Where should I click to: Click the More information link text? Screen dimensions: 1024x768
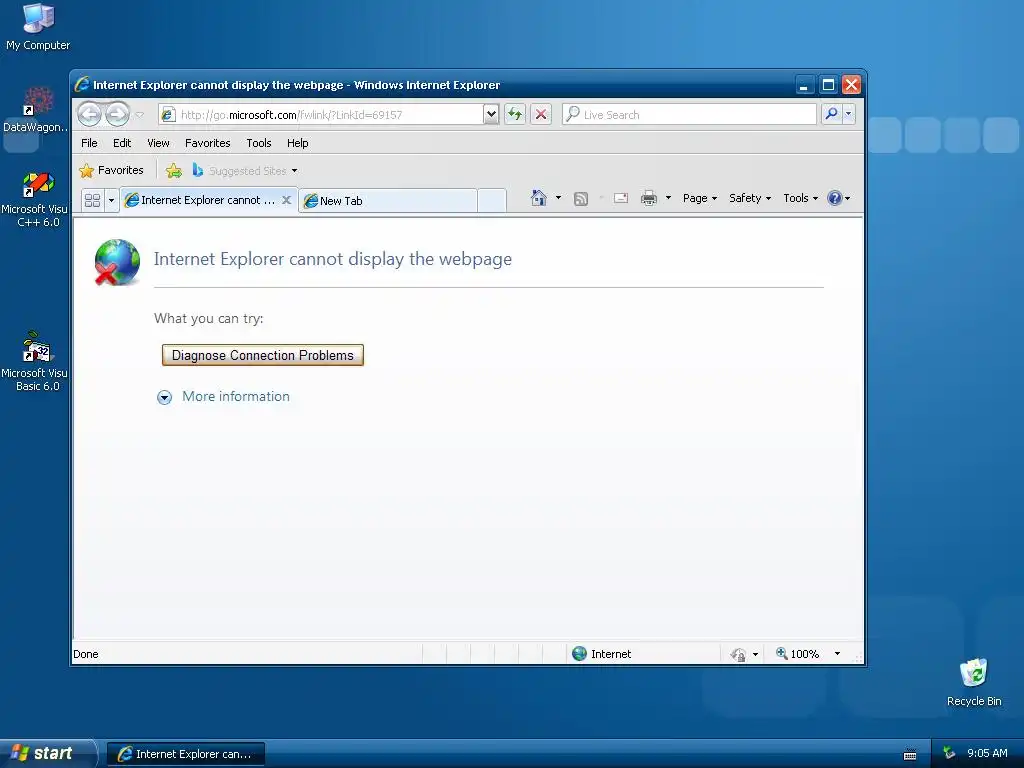coord(236,396)
